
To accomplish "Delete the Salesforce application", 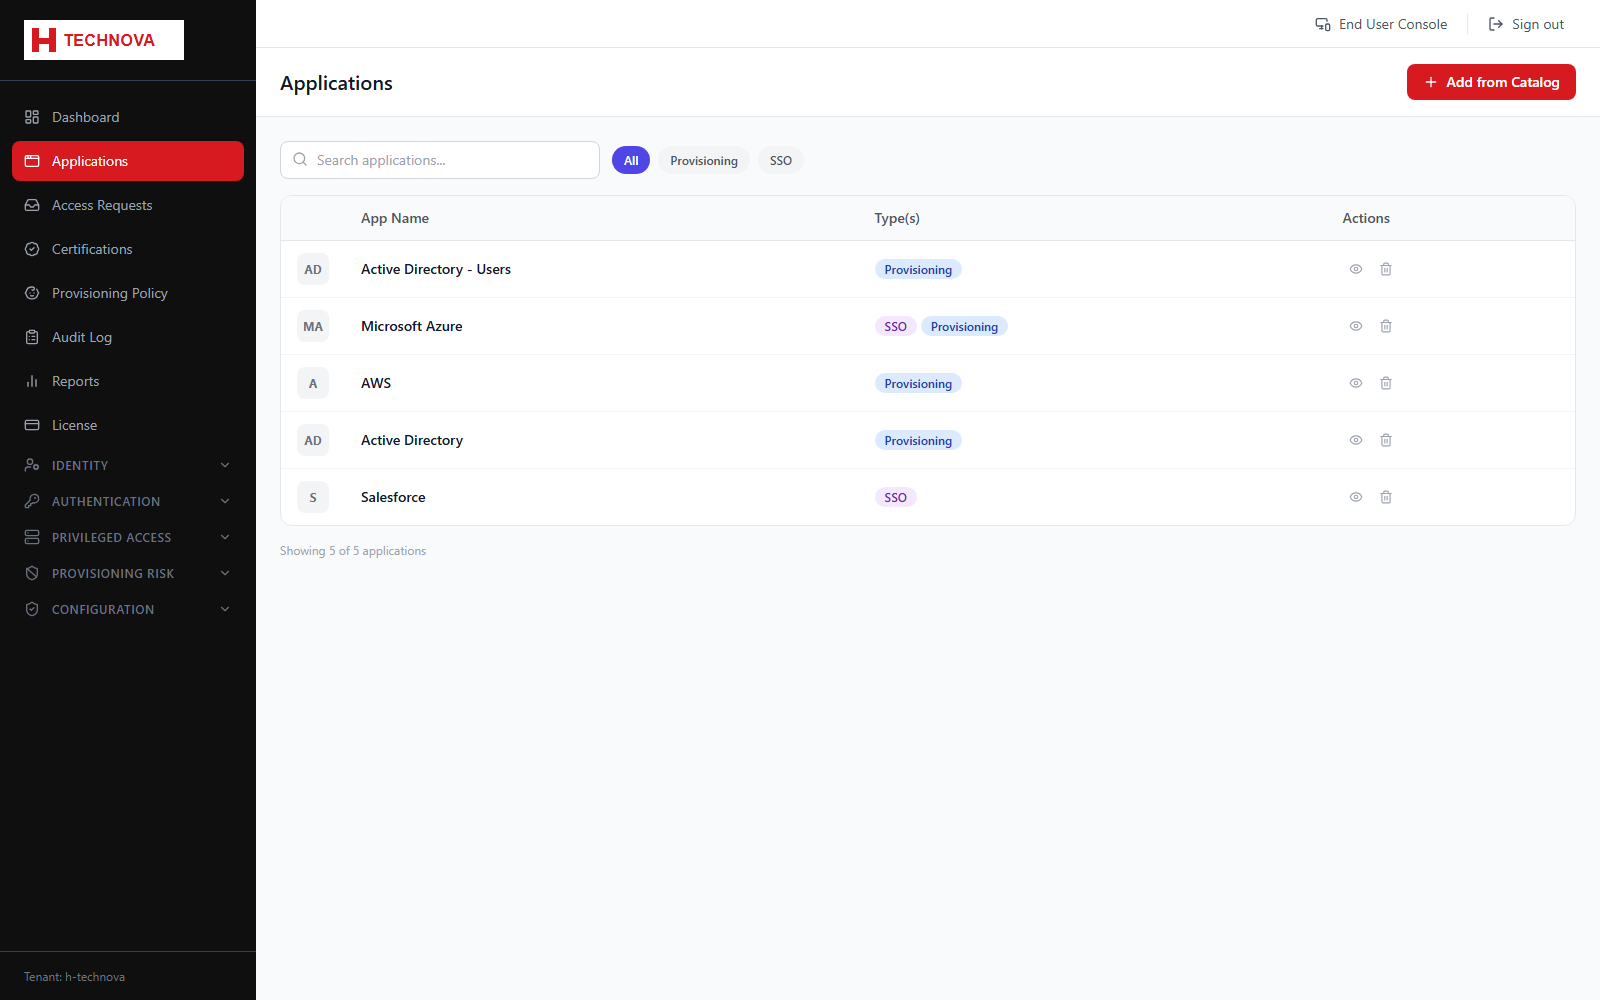I will point(1386,497).
